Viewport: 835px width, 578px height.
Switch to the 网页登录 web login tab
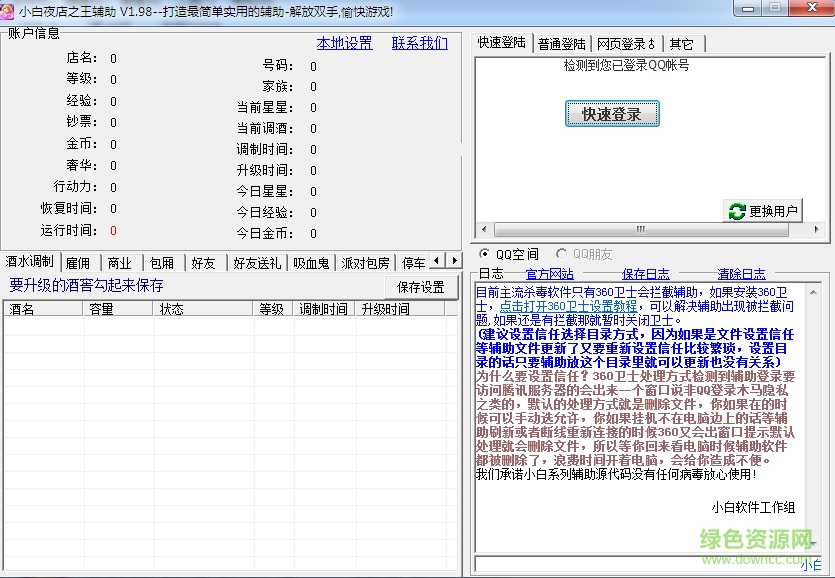pos(625,44)
